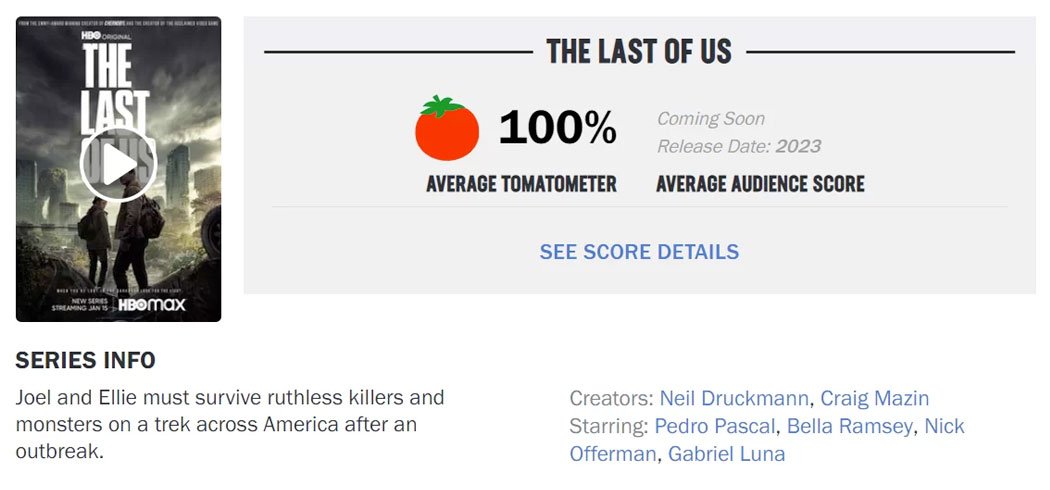Viewport: 1050px width, 490px height.
Task: Open SEE SCORE DETAILS link
Action: 639,252
